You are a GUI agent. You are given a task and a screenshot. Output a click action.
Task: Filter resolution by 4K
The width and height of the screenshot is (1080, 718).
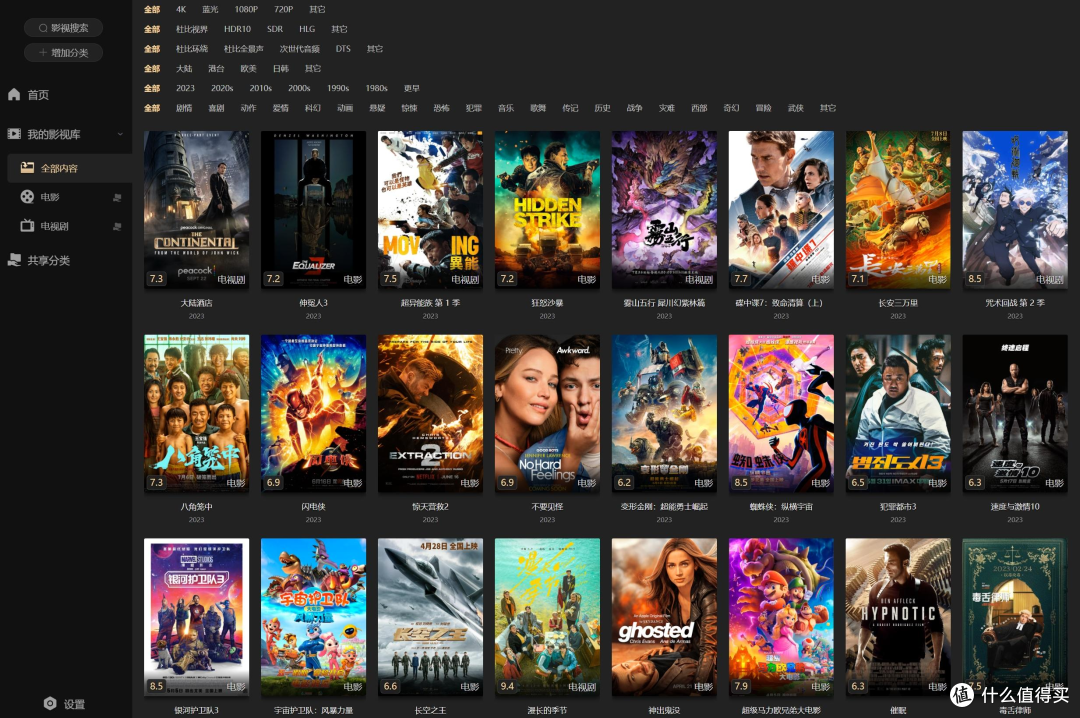[x=181, y=10]
